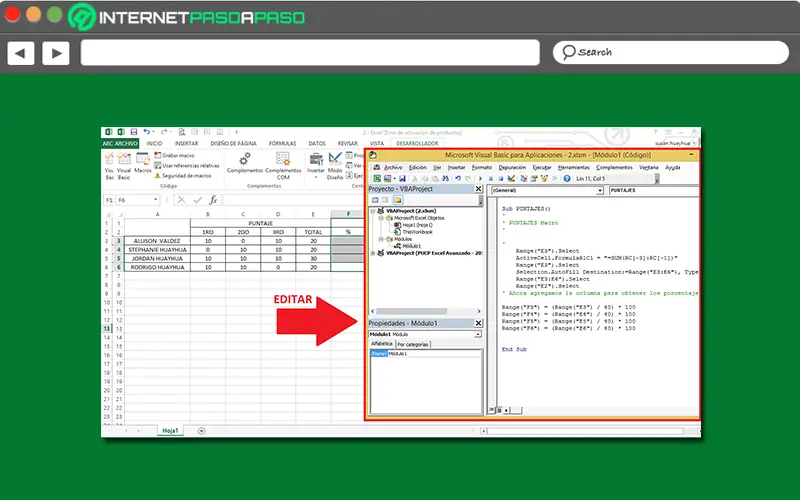The image size is (800, 500).
Task: Click the Excel undo arrow icon
Action: [x=146, y=132]
